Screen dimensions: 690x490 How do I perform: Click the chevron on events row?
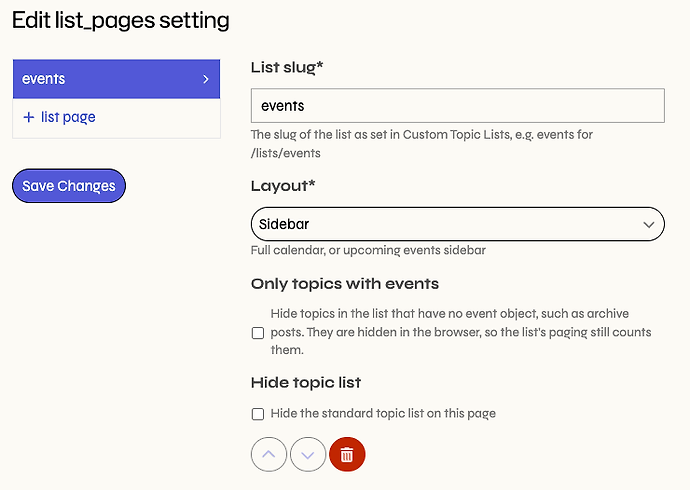pos(206,79)
